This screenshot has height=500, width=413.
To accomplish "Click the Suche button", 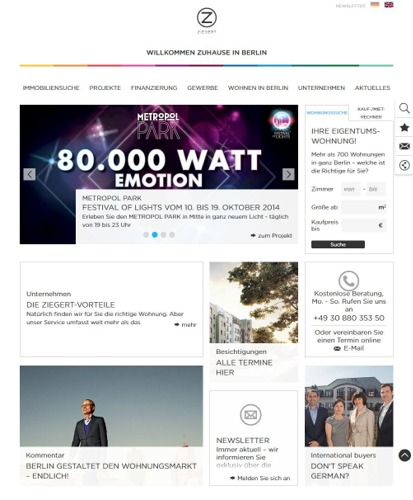I will [x=338, y=244].
